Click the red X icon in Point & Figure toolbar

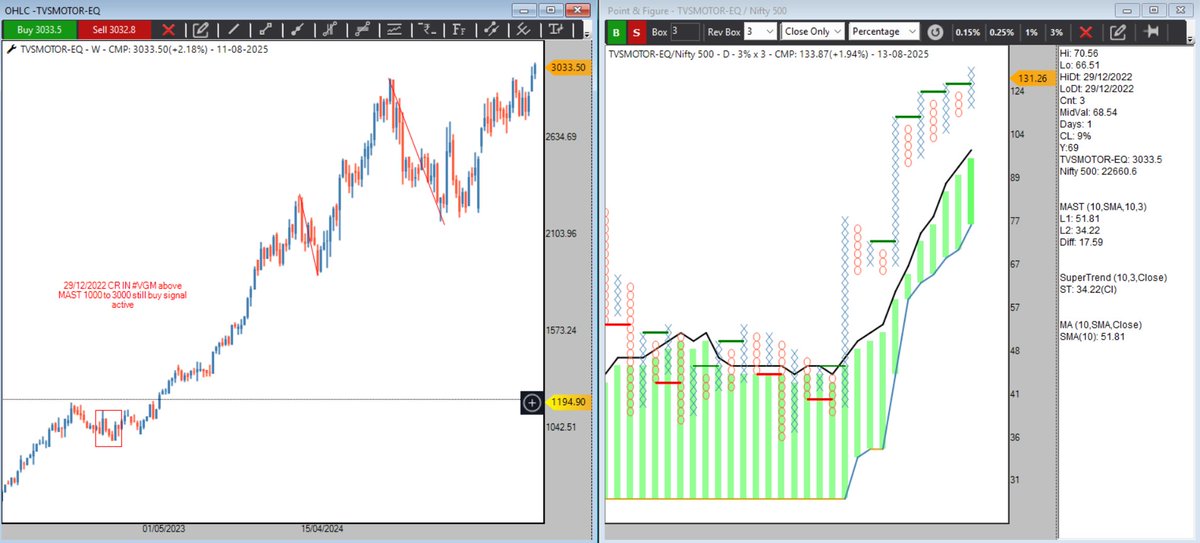click(x=1087, y=32)
